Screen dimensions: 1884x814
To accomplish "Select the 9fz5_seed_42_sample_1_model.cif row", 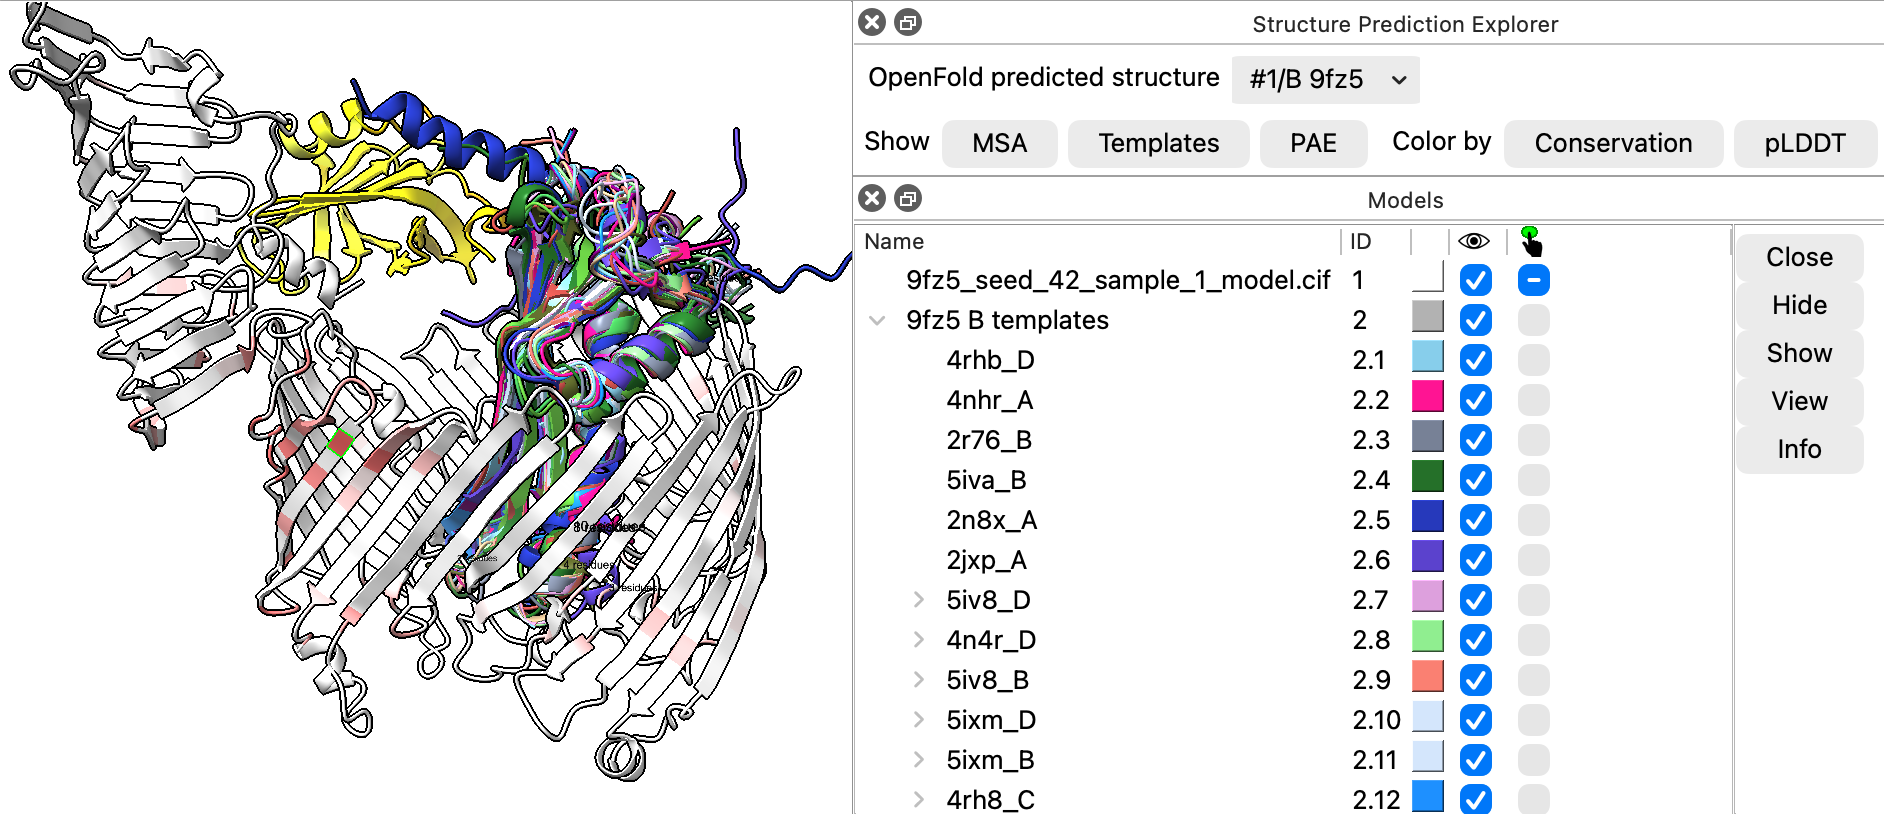I will (x=1118, y=280).
